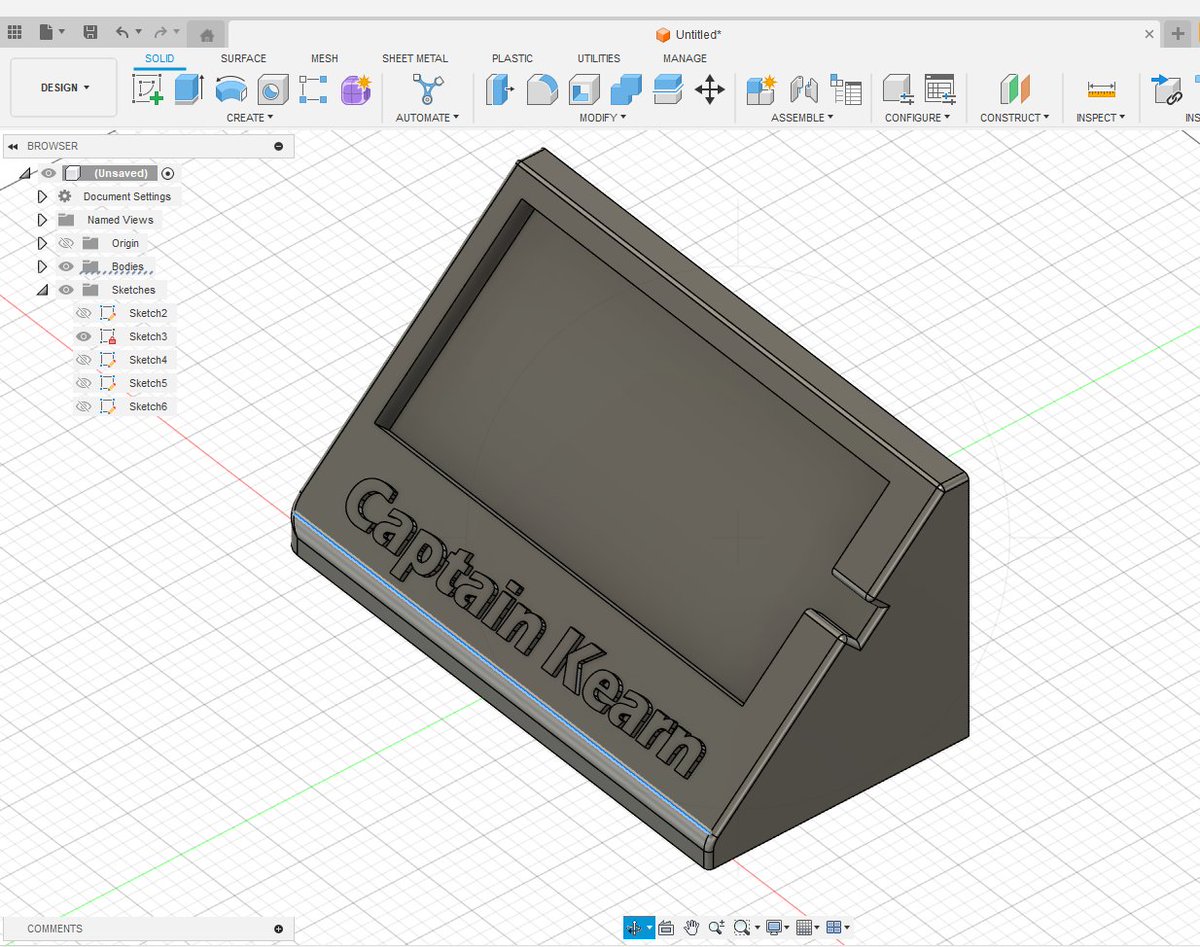This screenshot has width=1200, height=947.
Task: Select the Shell tool
Action: tap(584, 90)
